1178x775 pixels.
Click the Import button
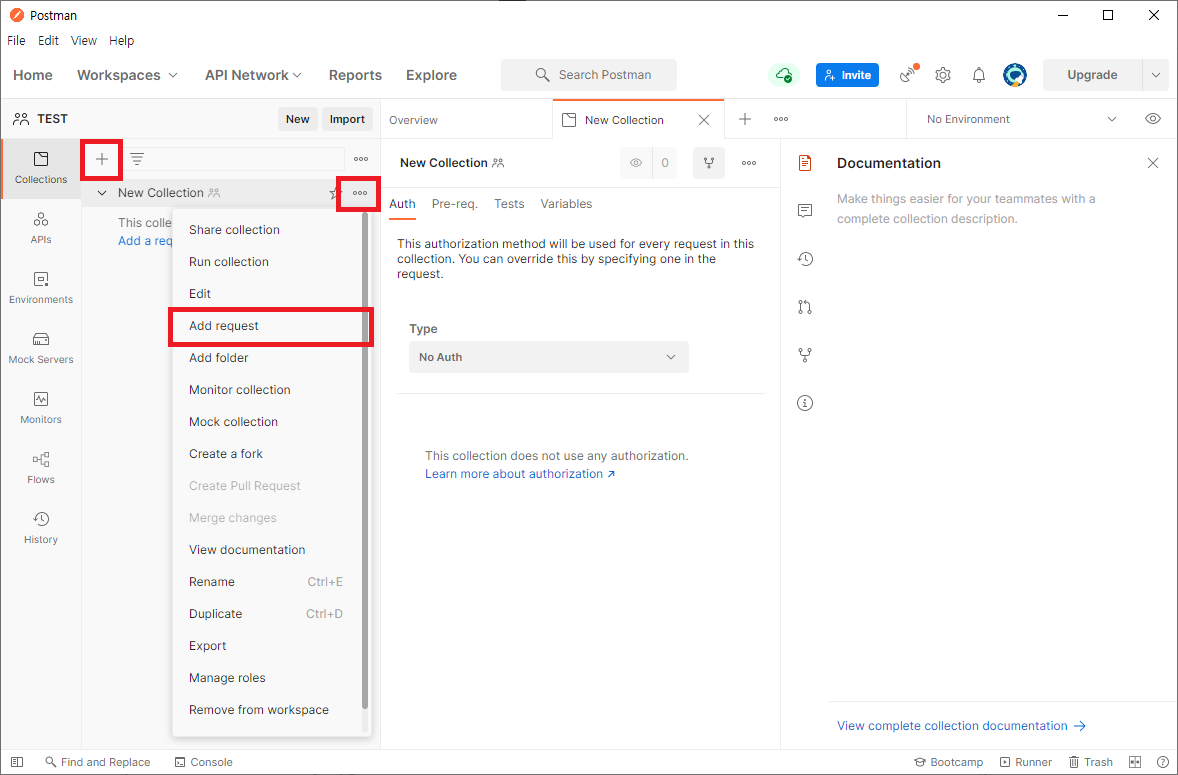click(x=347, y=119)
